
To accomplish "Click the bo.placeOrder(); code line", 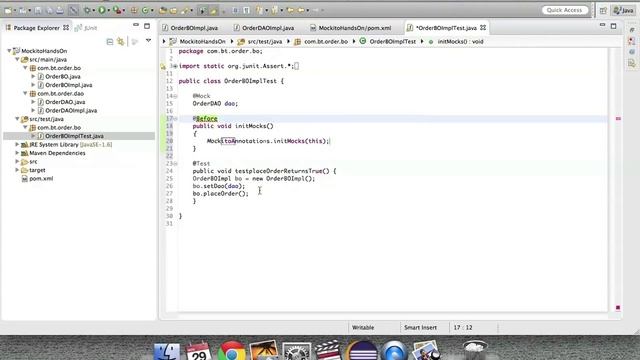I will pyautogui.click(x=220, y=193).
